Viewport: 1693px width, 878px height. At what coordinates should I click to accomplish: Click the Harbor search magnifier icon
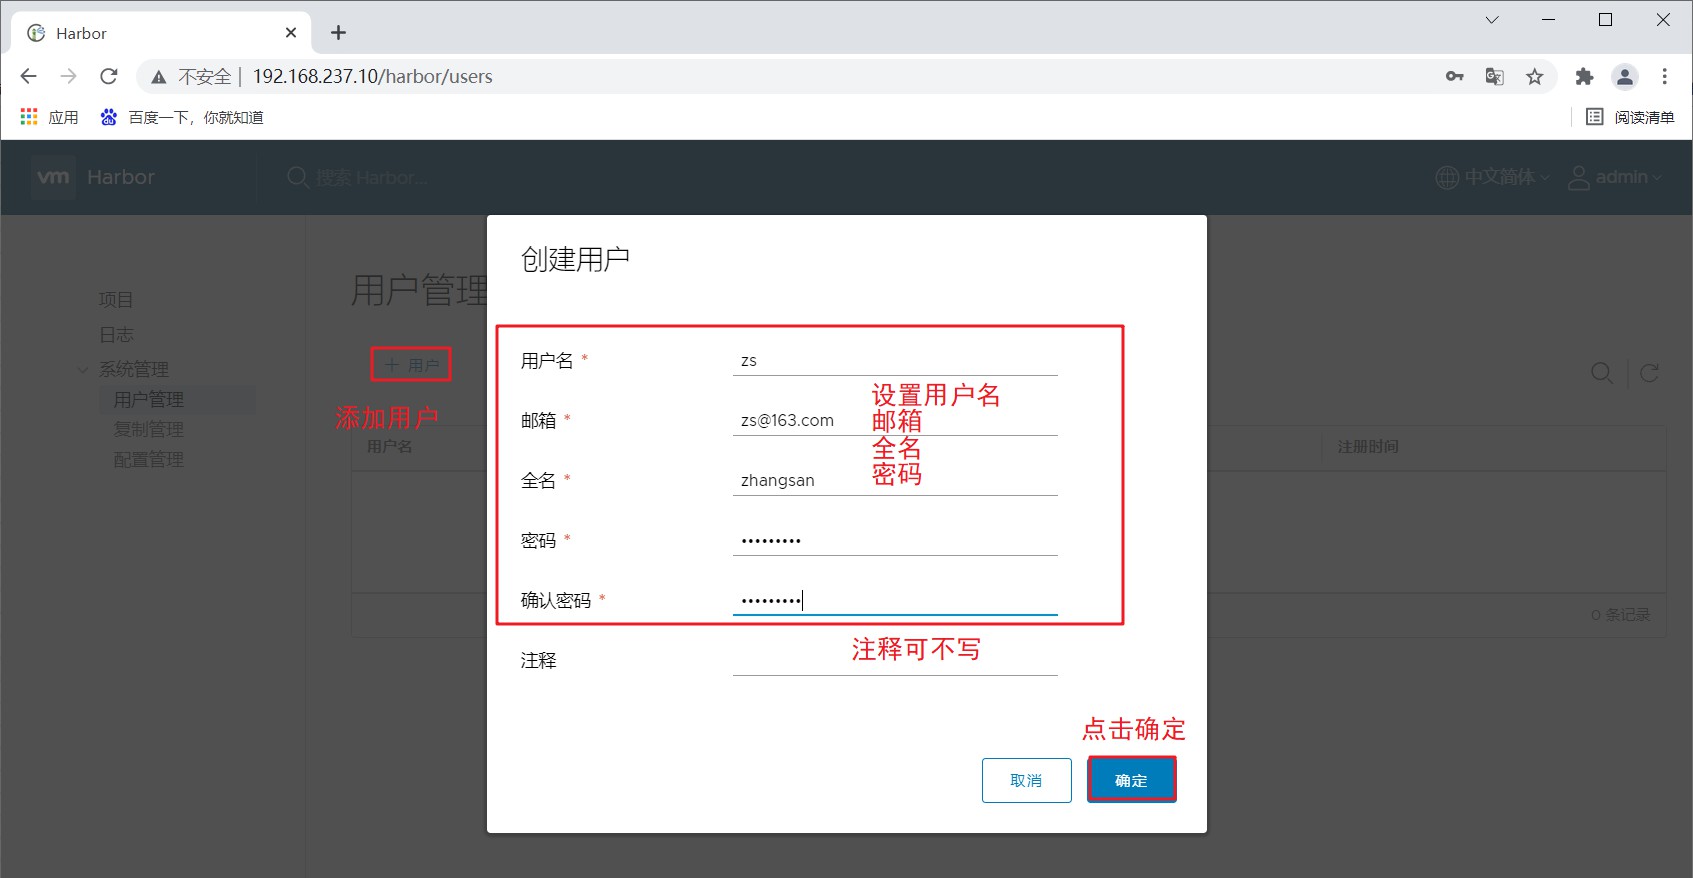297,177
